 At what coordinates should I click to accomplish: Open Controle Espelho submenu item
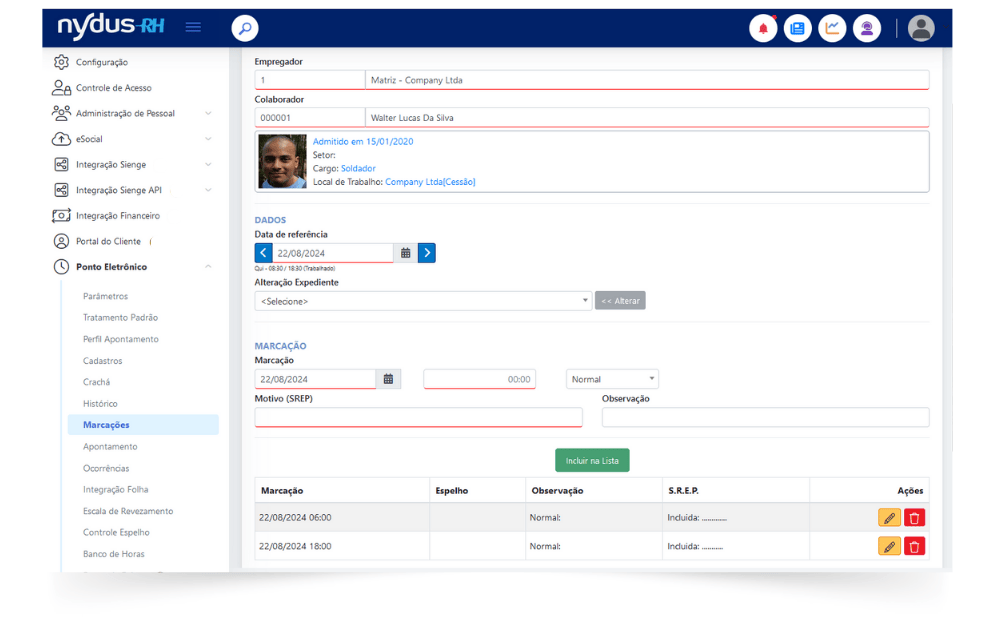click(116, 532)
